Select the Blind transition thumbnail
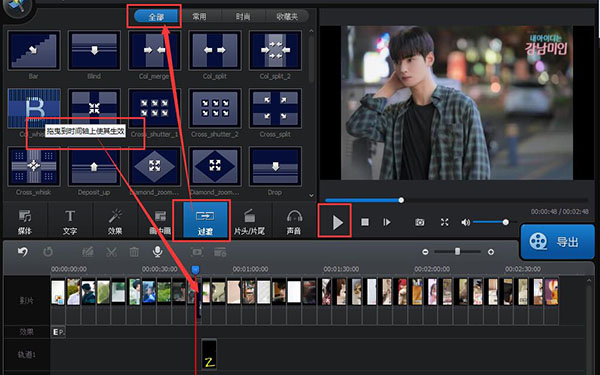This screenshot has height=375, width=600. click(94, 51)
